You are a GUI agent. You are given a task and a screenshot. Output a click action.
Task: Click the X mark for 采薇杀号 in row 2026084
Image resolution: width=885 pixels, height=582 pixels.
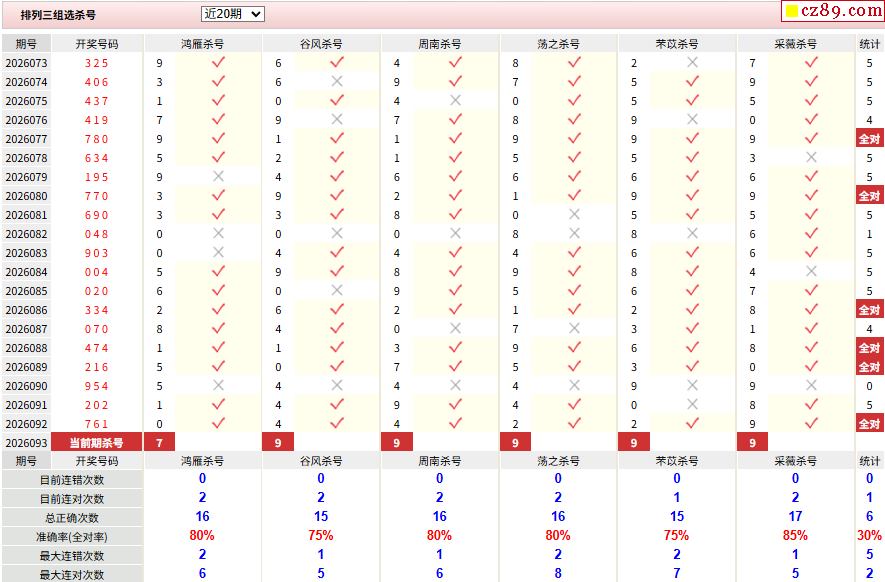(811, 271)
